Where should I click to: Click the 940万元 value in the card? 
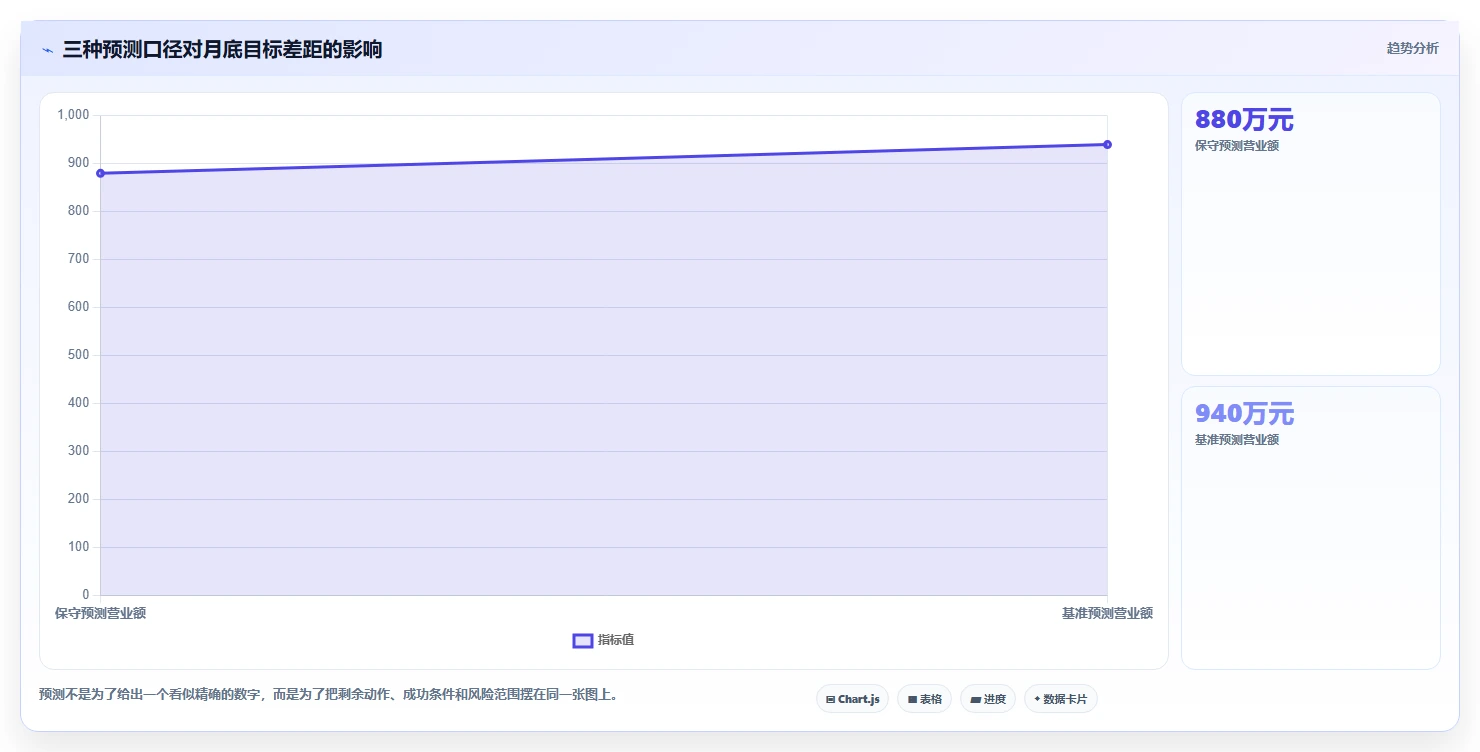coord(1244,413)
